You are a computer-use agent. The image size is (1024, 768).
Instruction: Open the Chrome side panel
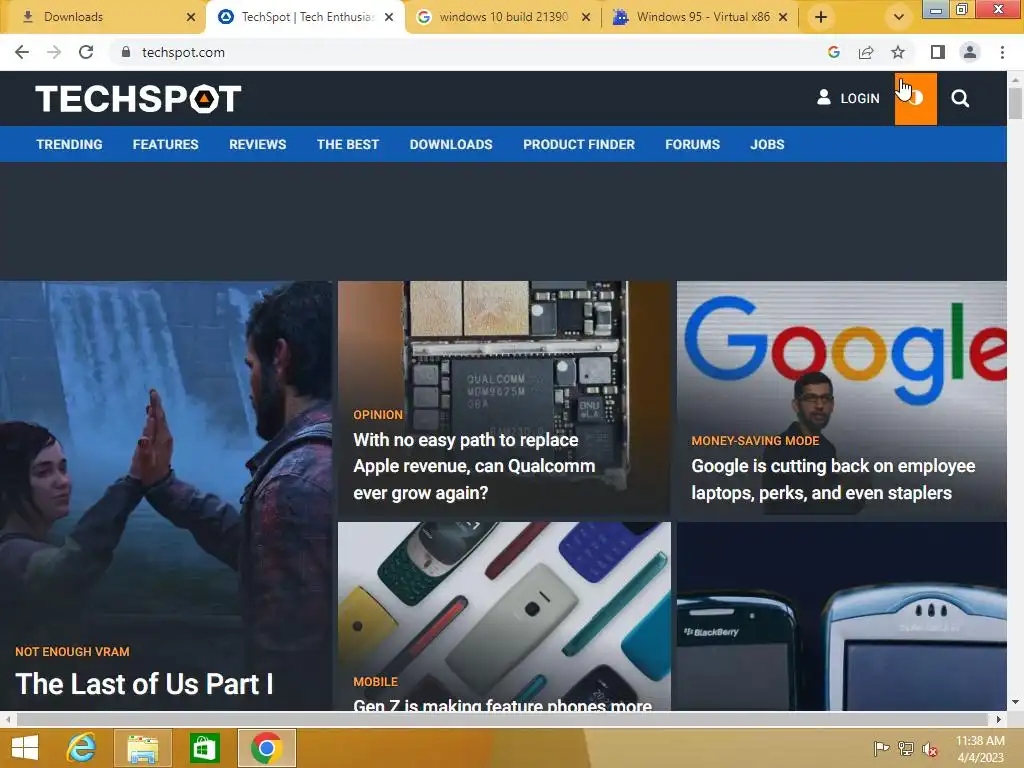[938, 52]
